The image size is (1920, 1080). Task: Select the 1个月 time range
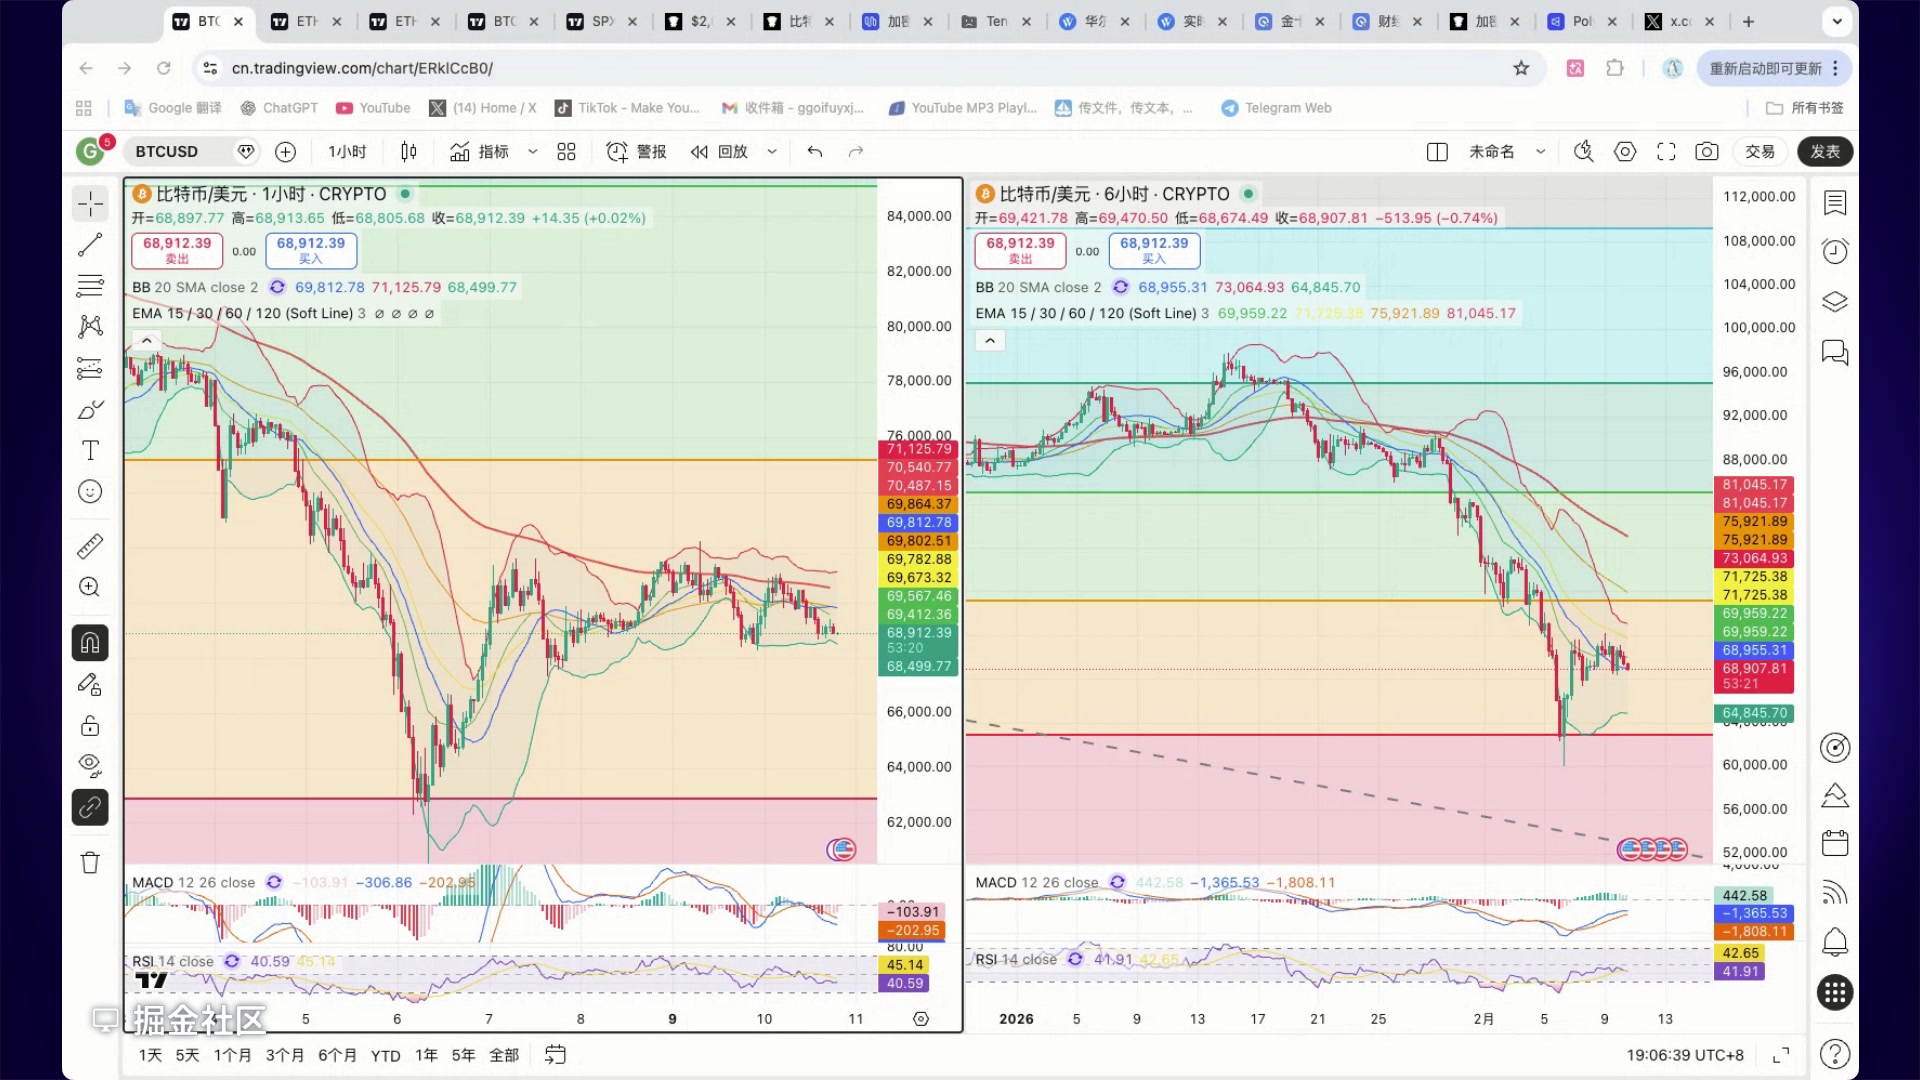coord(232,1055)
